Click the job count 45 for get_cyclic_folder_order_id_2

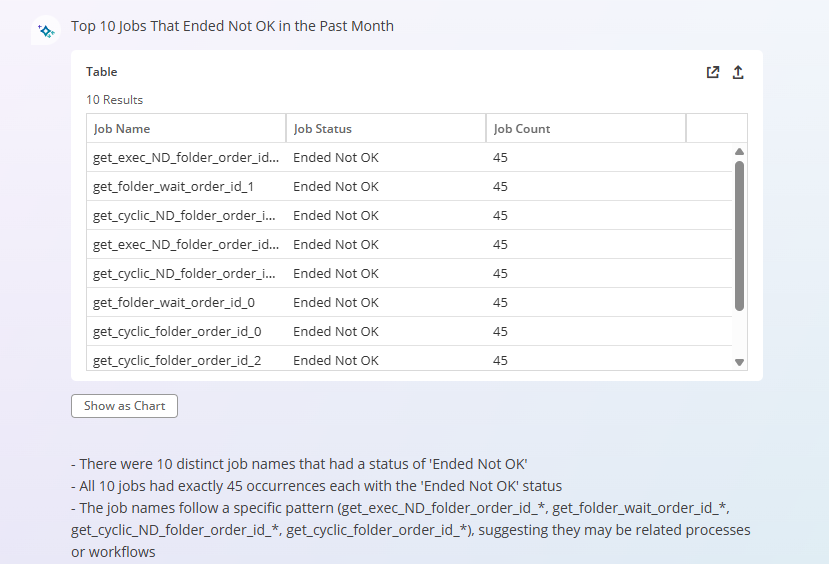tap(500, 361)
